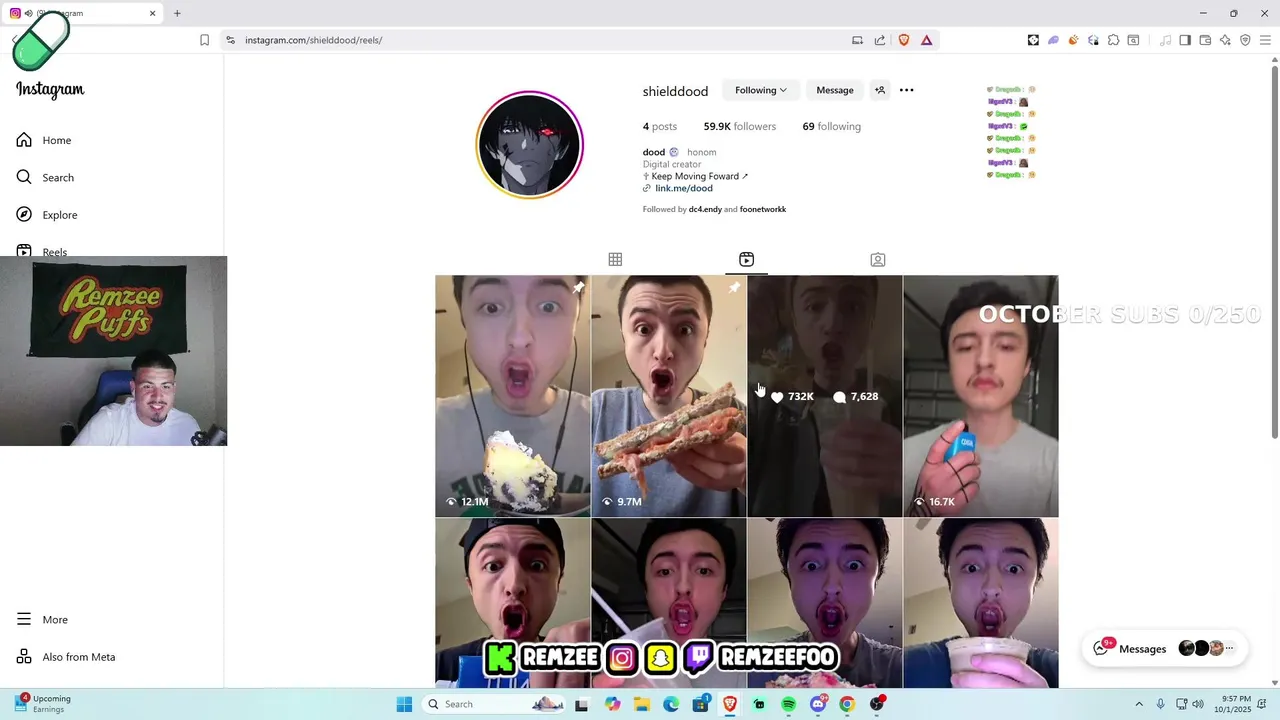Open Microsoft Edge from the taskbar
Image resolution: width=1280 pixels, height=720 pixels.
671,704
